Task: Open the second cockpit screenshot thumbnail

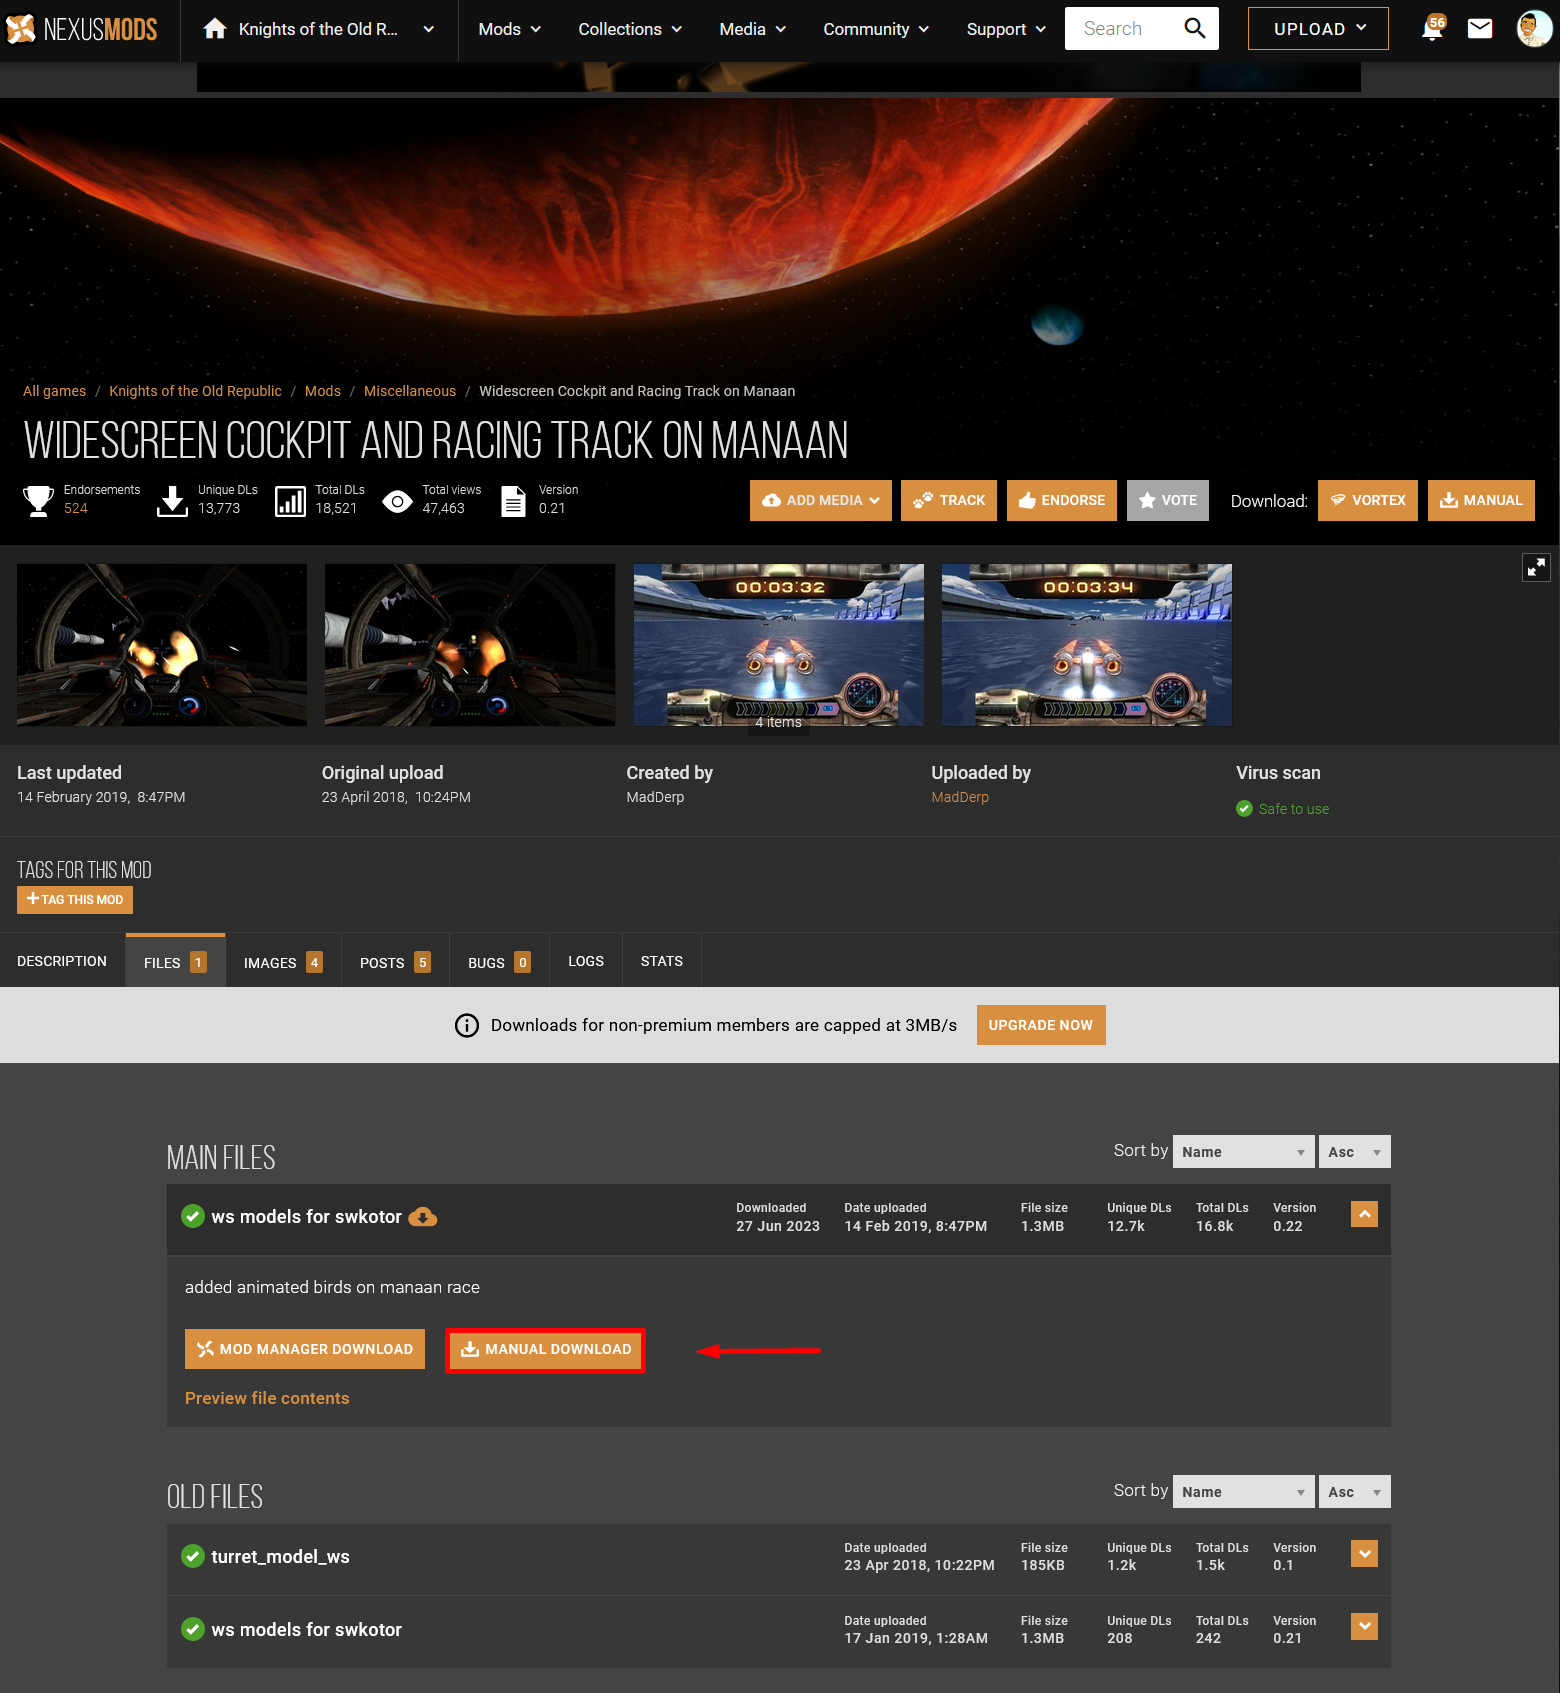Action: pos(470,645)
